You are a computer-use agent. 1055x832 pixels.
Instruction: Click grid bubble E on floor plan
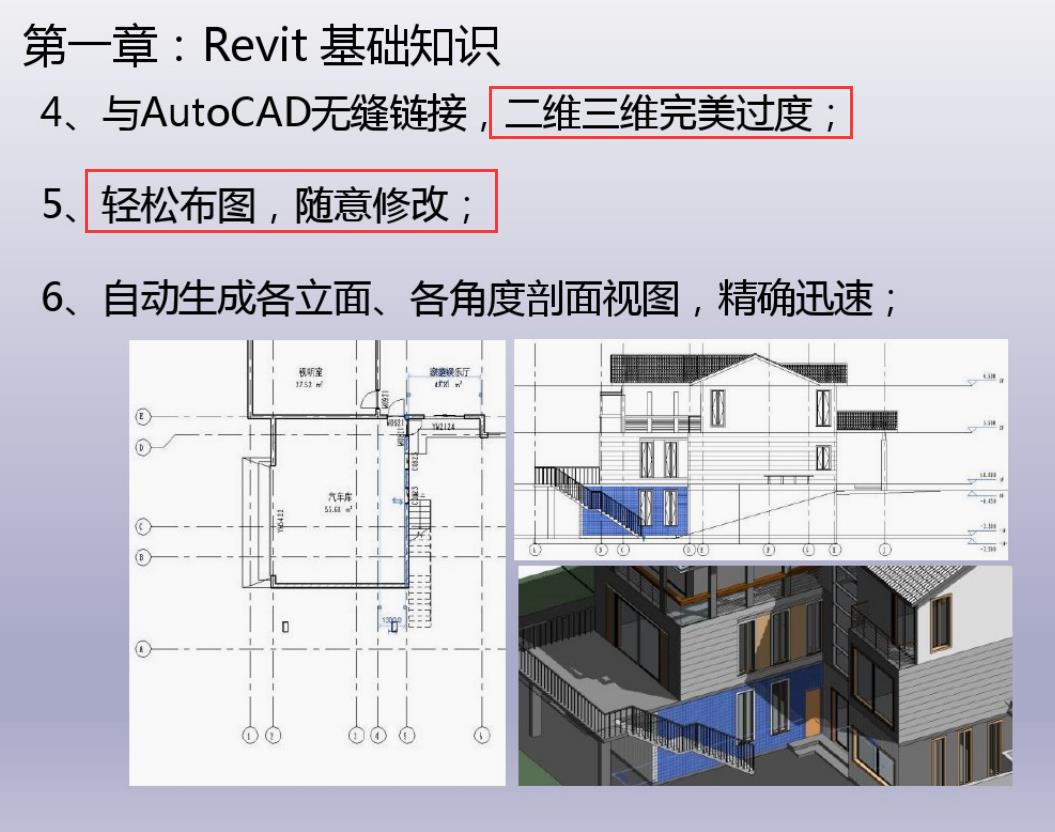coord(142,416)
